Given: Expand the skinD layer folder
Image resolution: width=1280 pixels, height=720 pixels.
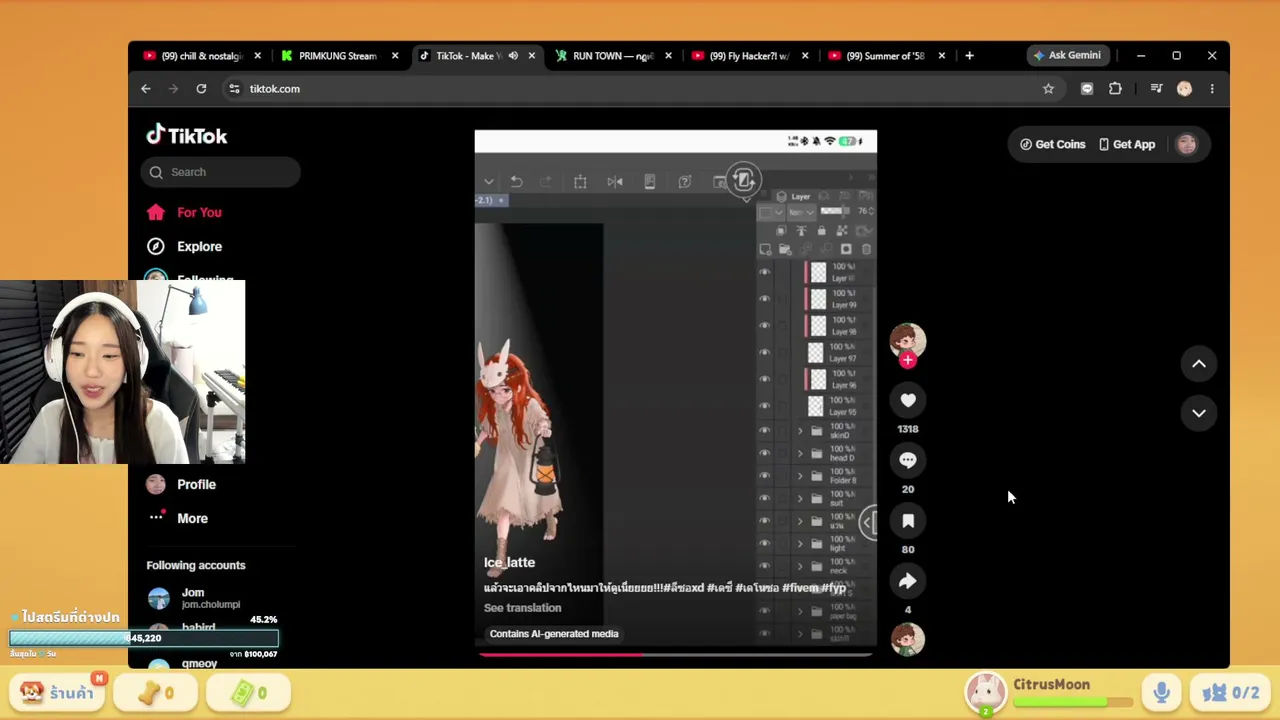Looking at the screenshot, I should tap(800, 431).
